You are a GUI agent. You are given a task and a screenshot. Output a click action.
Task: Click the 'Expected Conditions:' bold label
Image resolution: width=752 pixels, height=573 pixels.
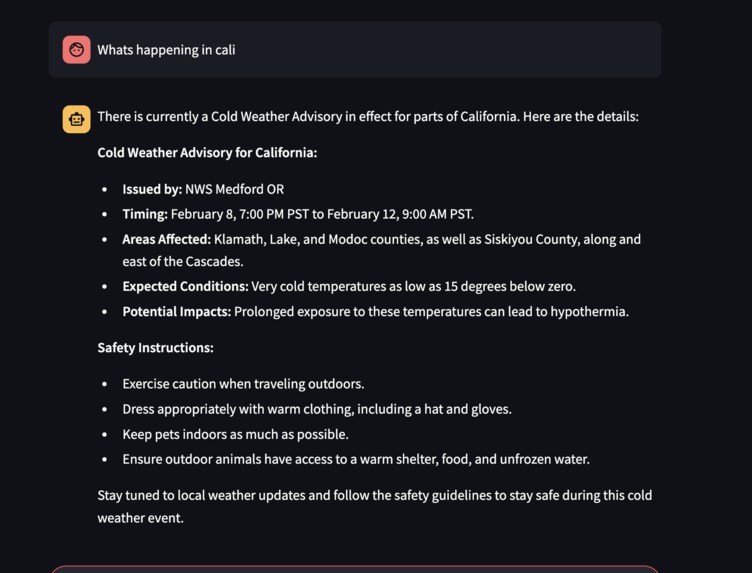(185, 286)
